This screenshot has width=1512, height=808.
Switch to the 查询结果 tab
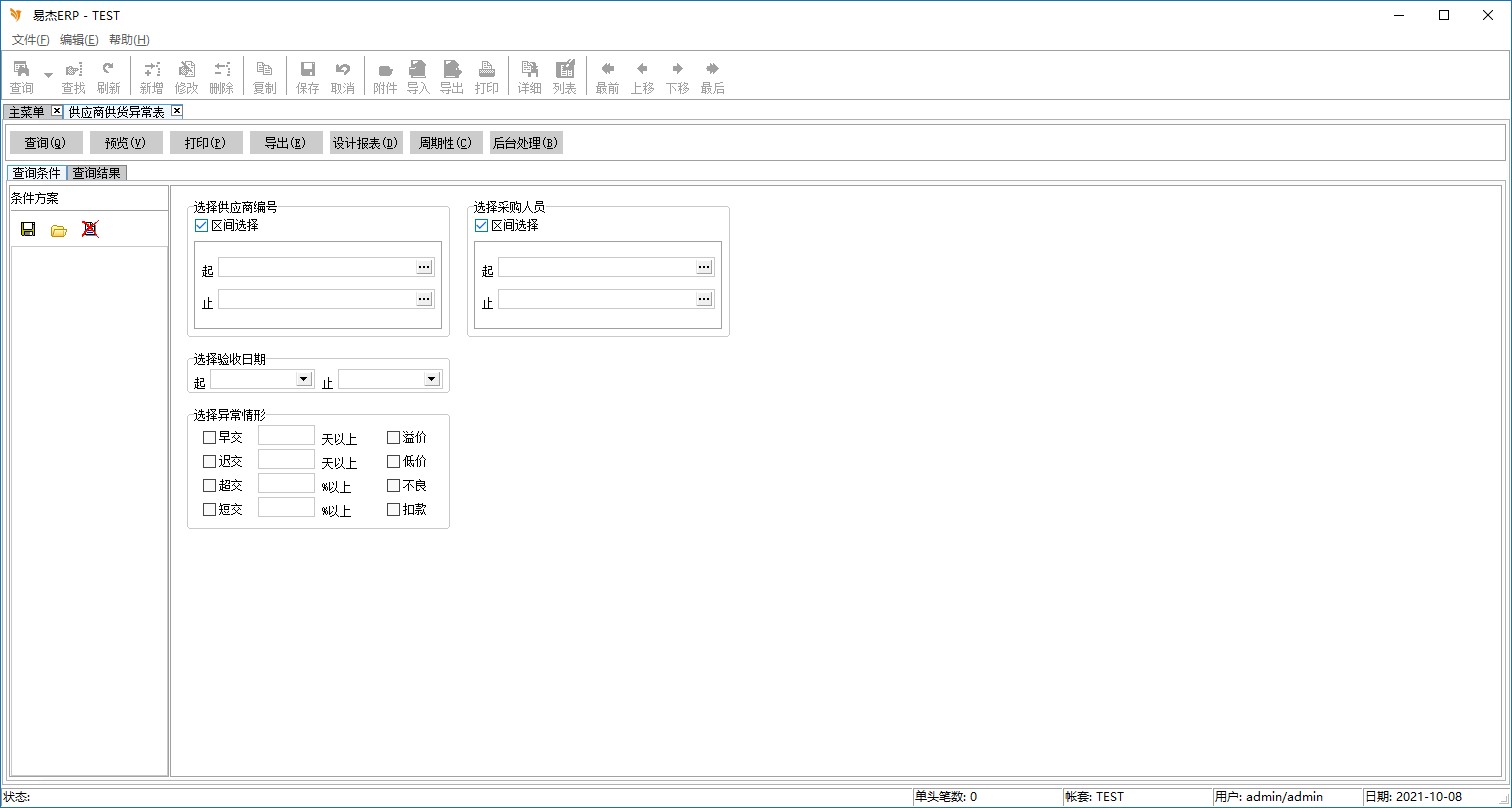point(96,173)
